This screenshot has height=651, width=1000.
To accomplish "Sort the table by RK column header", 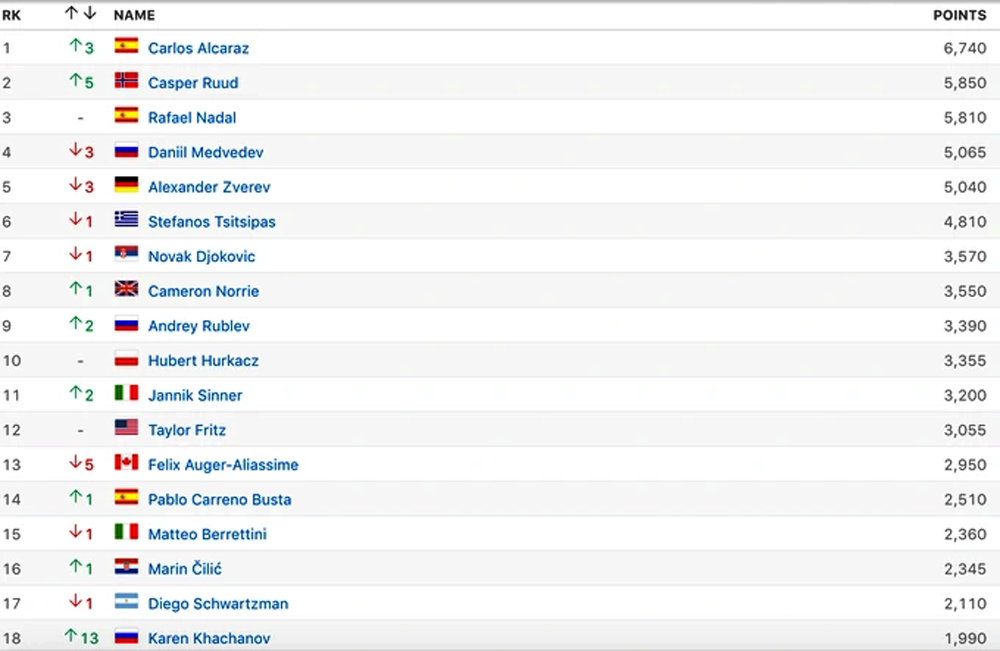I will (x=11, y=16).
